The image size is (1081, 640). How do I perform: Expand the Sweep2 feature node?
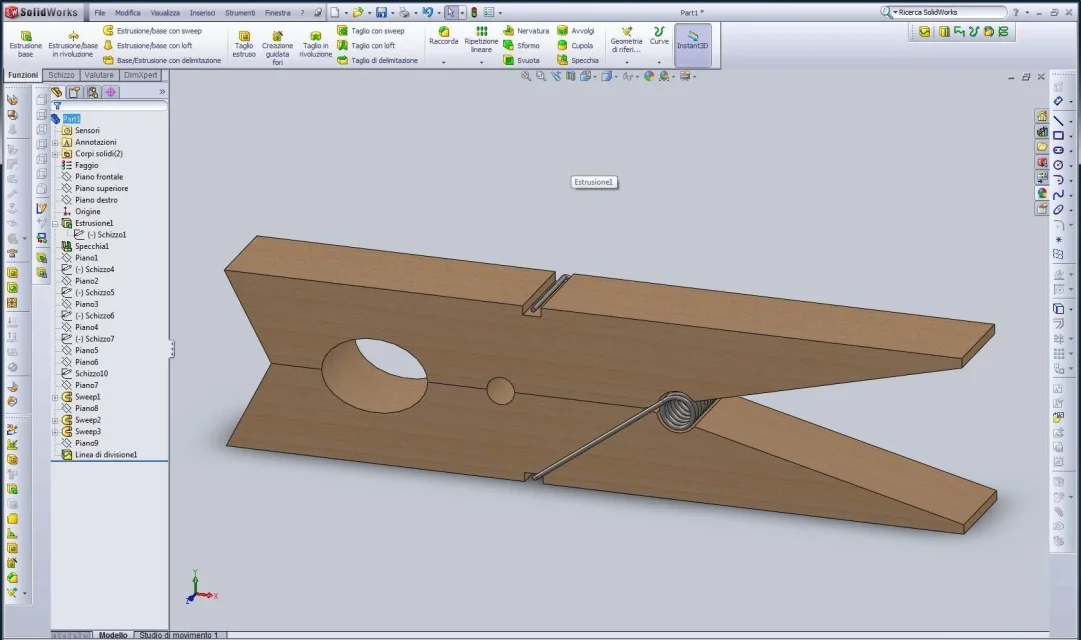click(x=55, y=421)
